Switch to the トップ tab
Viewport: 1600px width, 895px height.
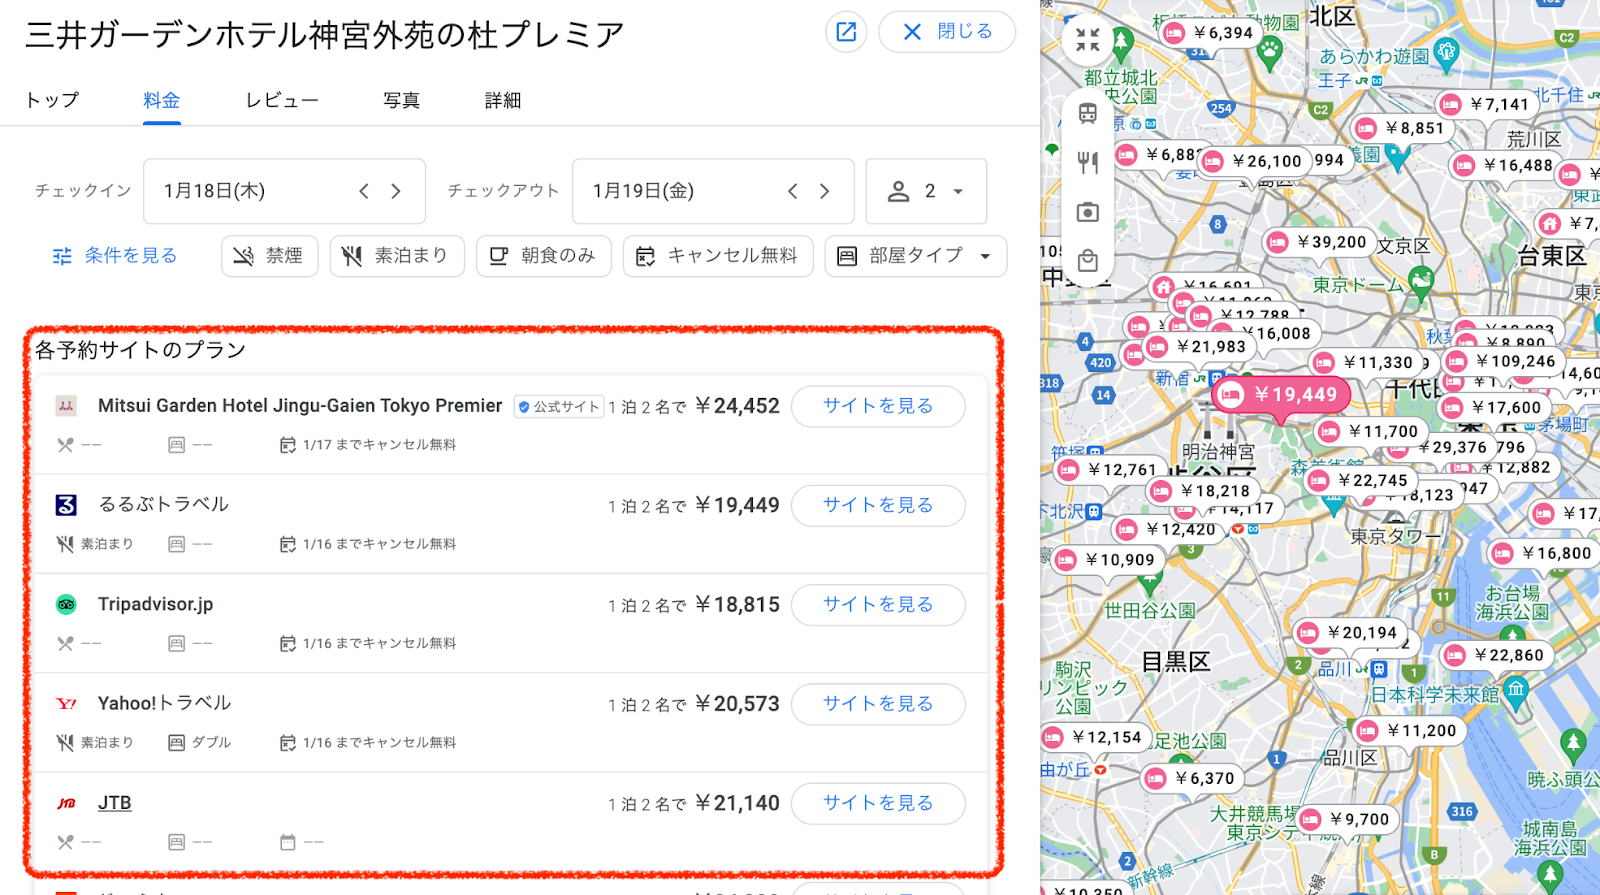[x=52, y=100]
